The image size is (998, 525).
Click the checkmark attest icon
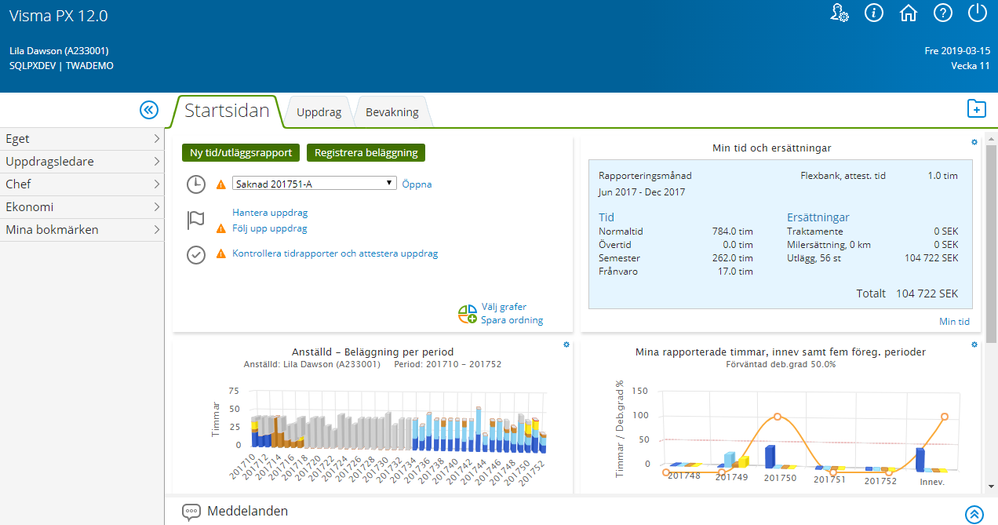tap(196, 255)
